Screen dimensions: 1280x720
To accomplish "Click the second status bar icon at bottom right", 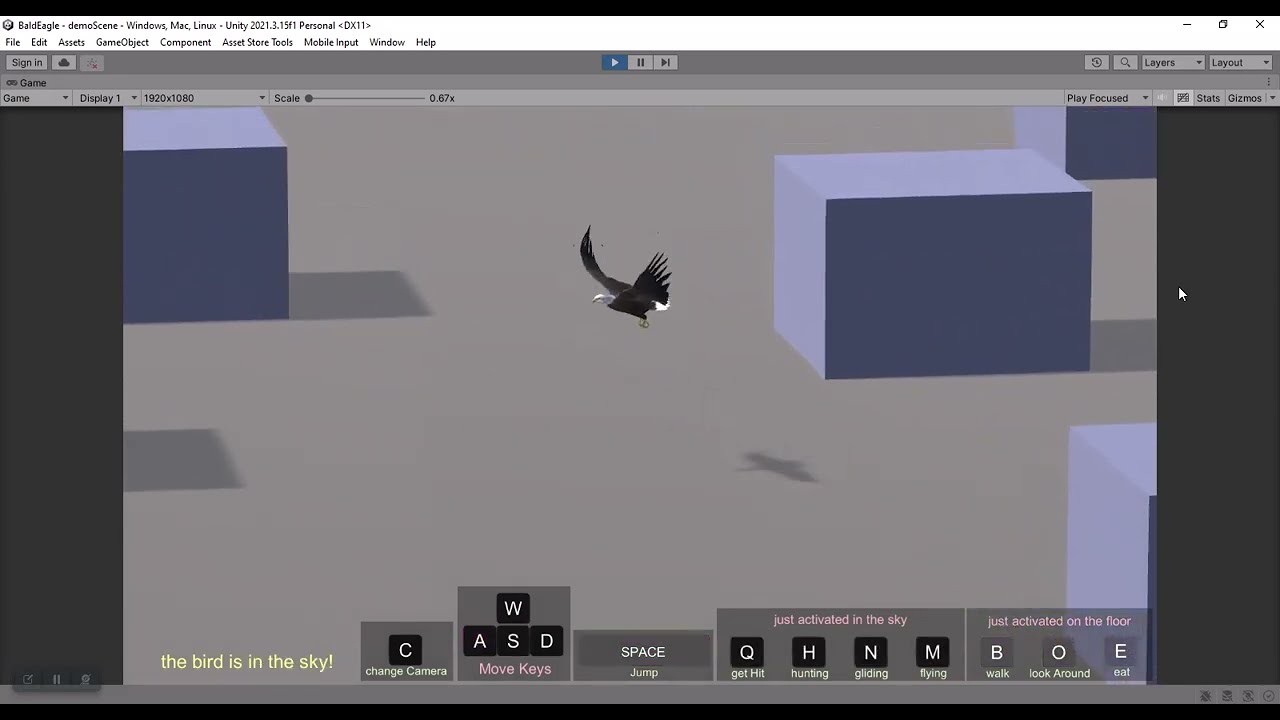I will (x=1227, y=696).
